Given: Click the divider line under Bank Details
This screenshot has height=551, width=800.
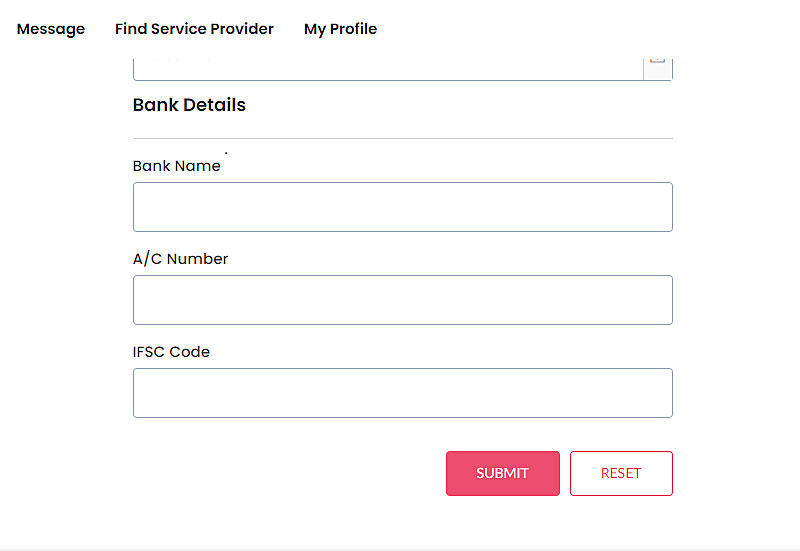Looking at the screenshot, I should pos(402,138).
